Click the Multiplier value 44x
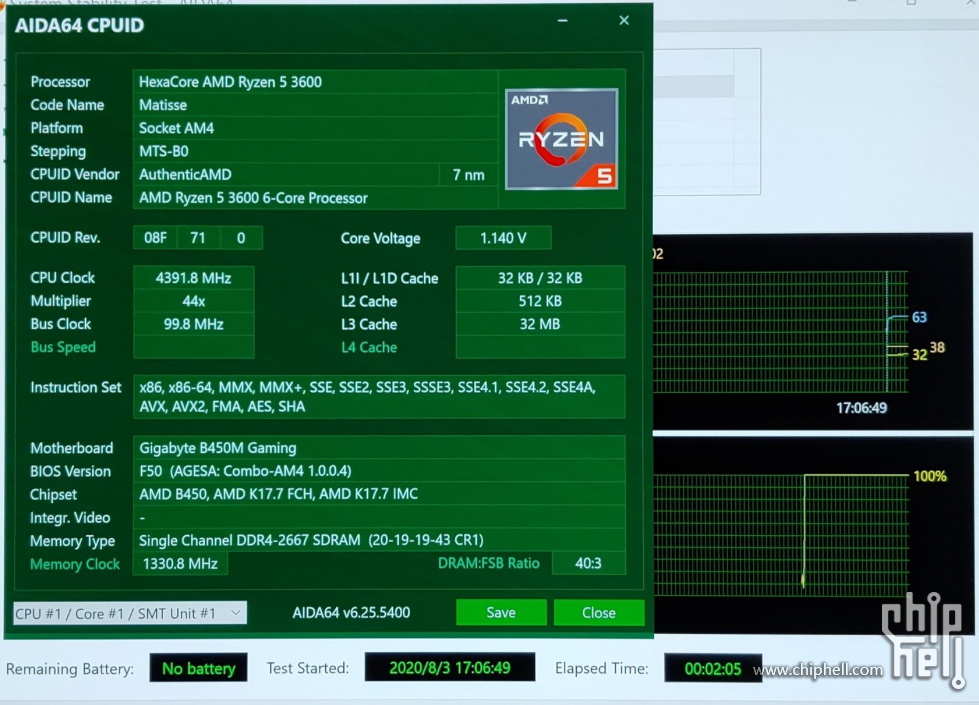The height and width of the screenshot is (705, 979). click(194, 301)
